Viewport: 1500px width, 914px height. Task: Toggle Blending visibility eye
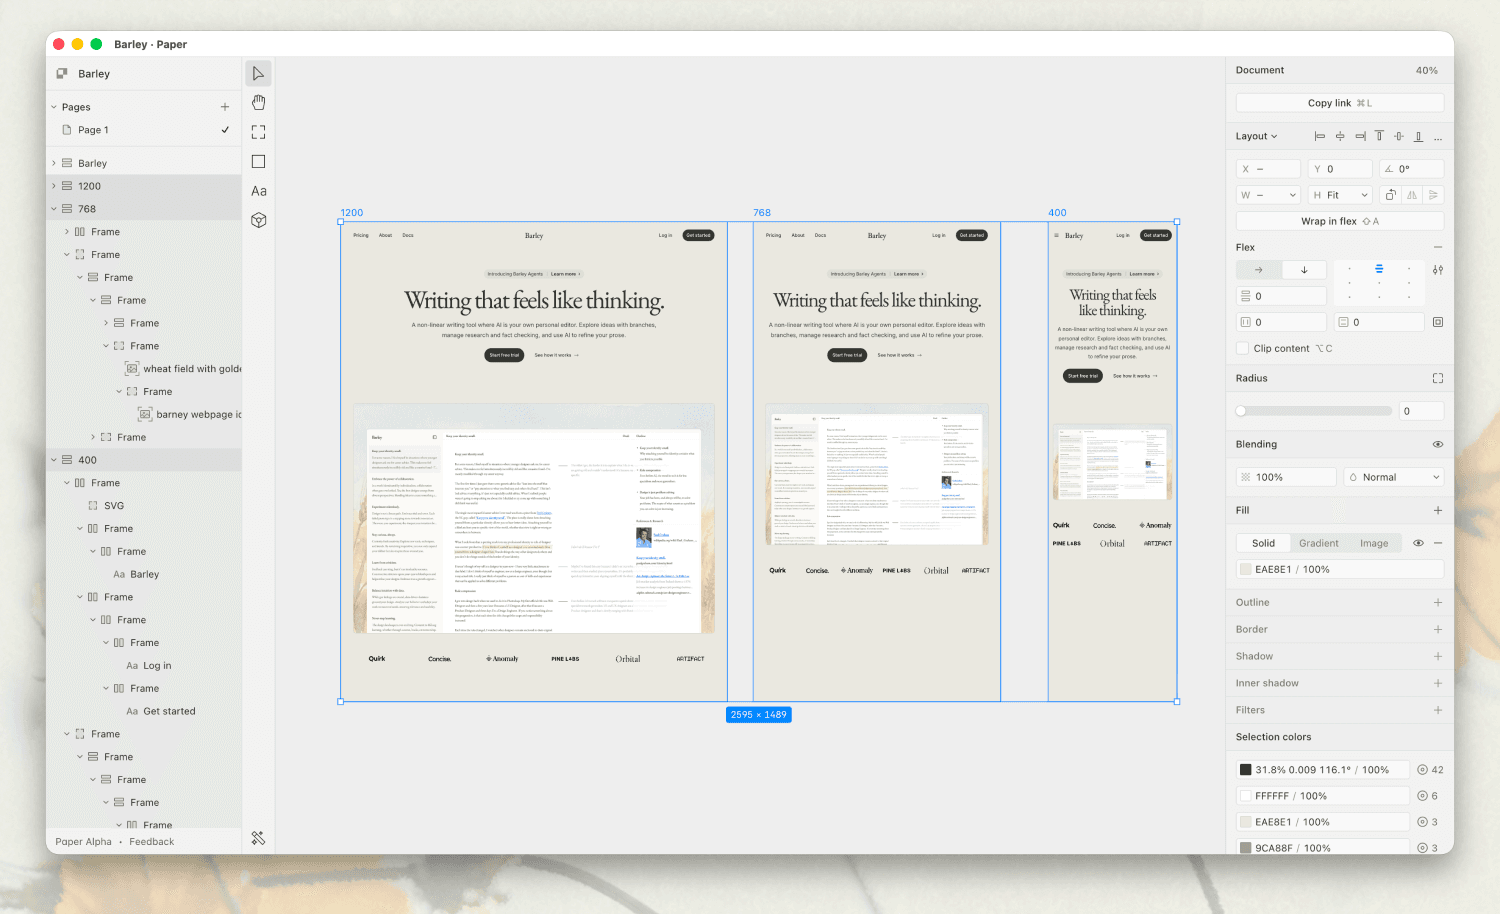click(x=1438, y=444)
